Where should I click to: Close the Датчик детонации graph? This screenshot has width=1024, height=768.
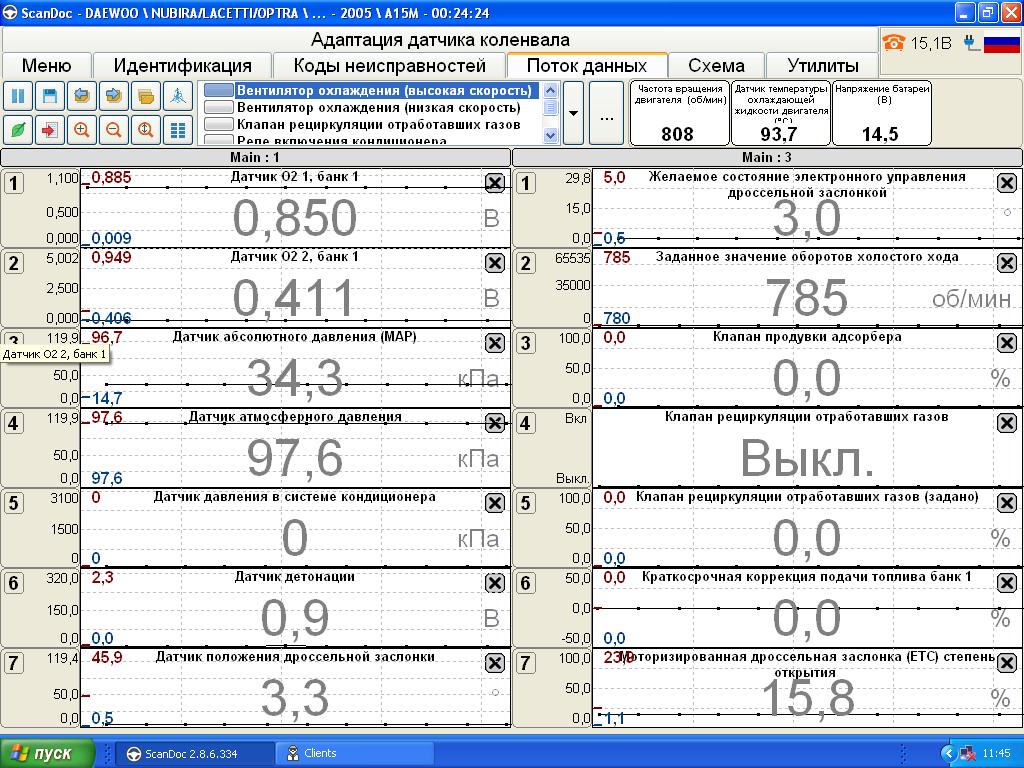(495, 583)
